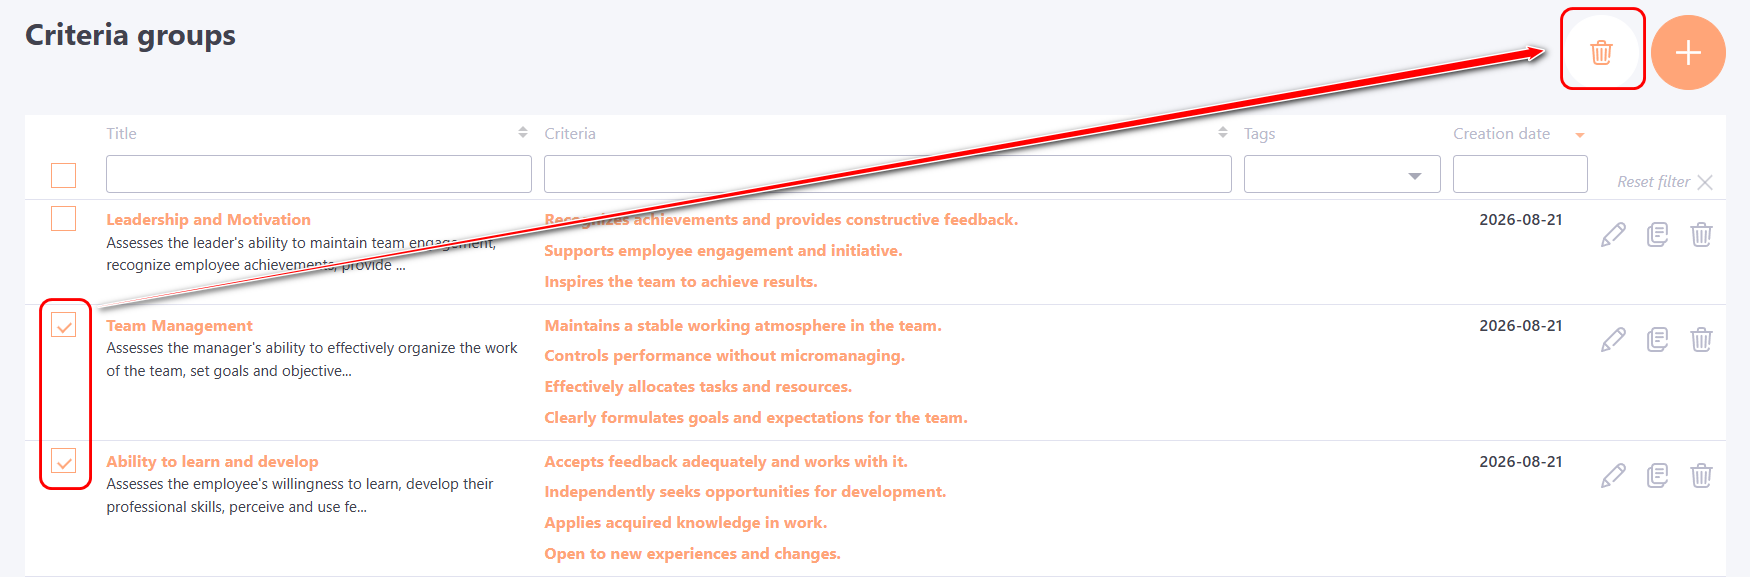Image resolution: width=1750 pixels, height=577 pixels.
Task: Duplicate the Team Management group
Action: 1657,339
